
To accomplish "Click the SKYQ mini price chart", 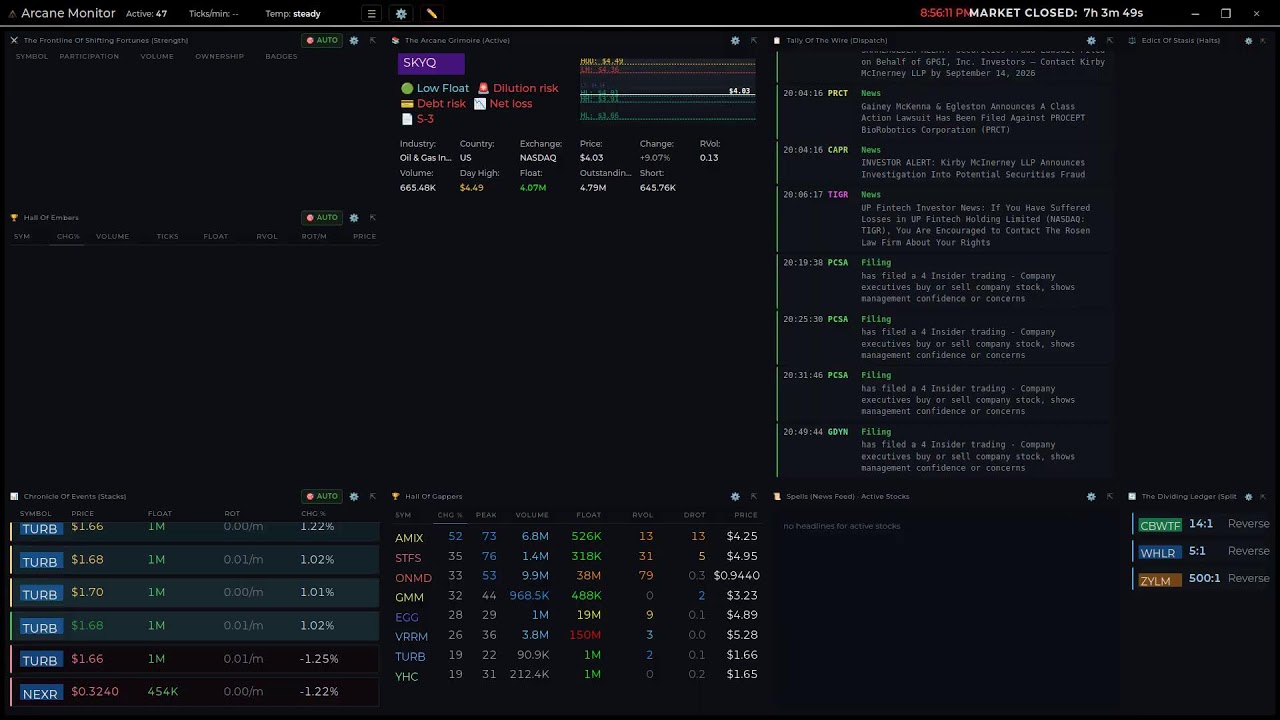I will (667, 90).
